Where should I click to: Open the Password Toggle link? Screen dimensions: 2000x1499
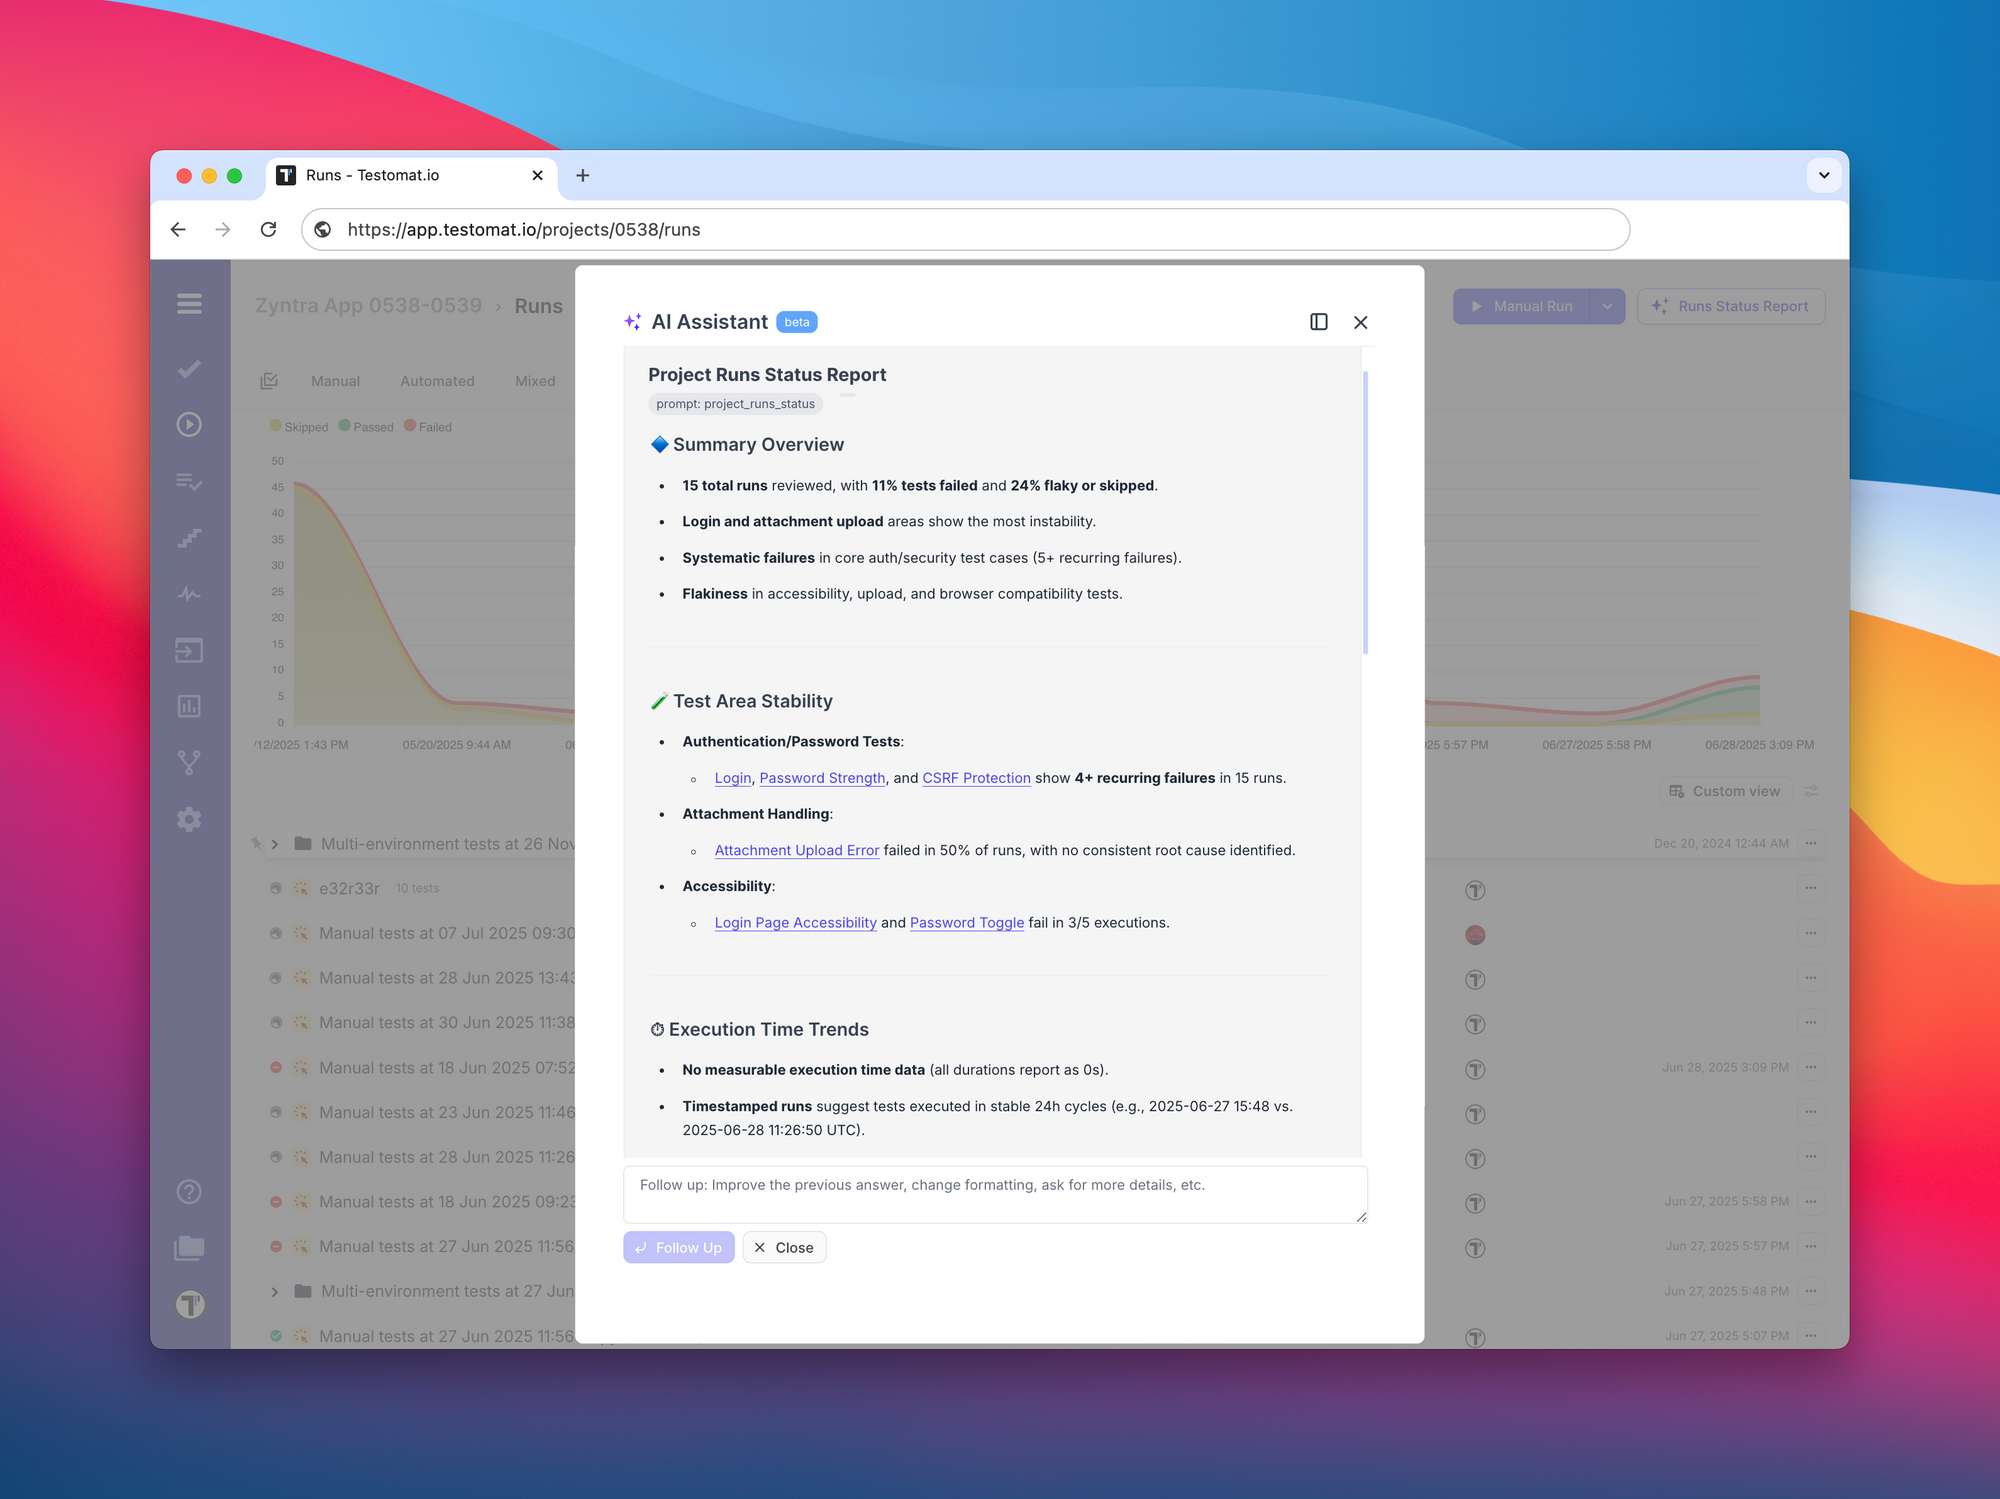pyautogui.click(x=967, y=923)
